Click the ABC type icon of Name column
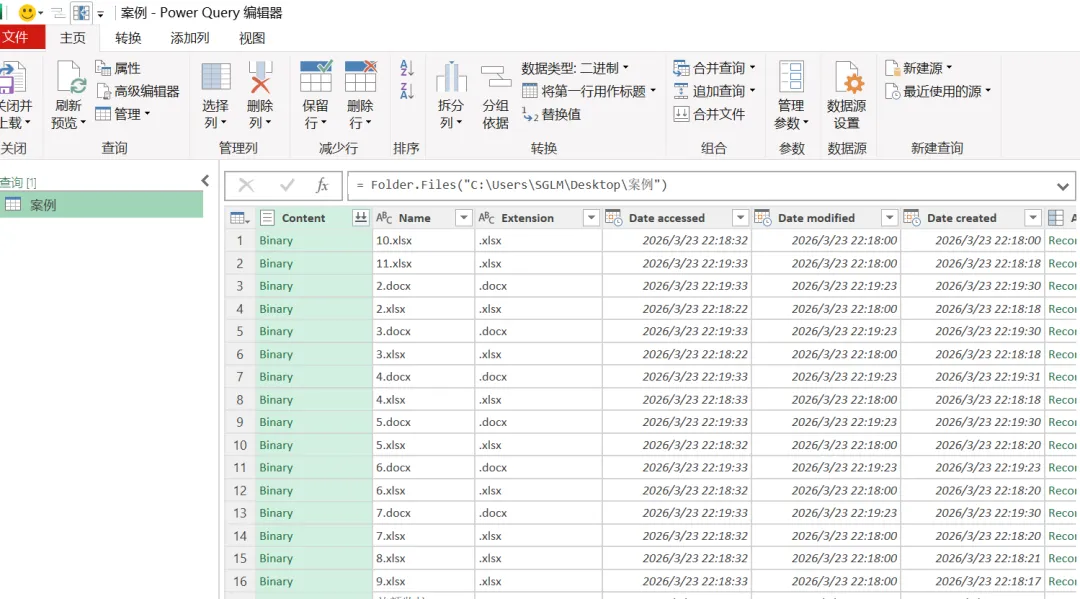Screen dimensions: 1080x599 point(384,218)
